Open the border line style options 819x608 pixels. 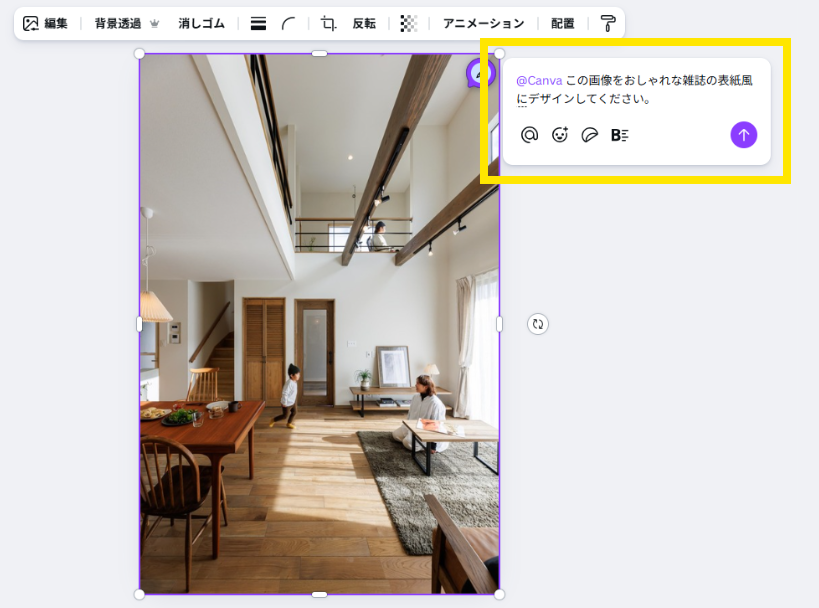point(258,23)
